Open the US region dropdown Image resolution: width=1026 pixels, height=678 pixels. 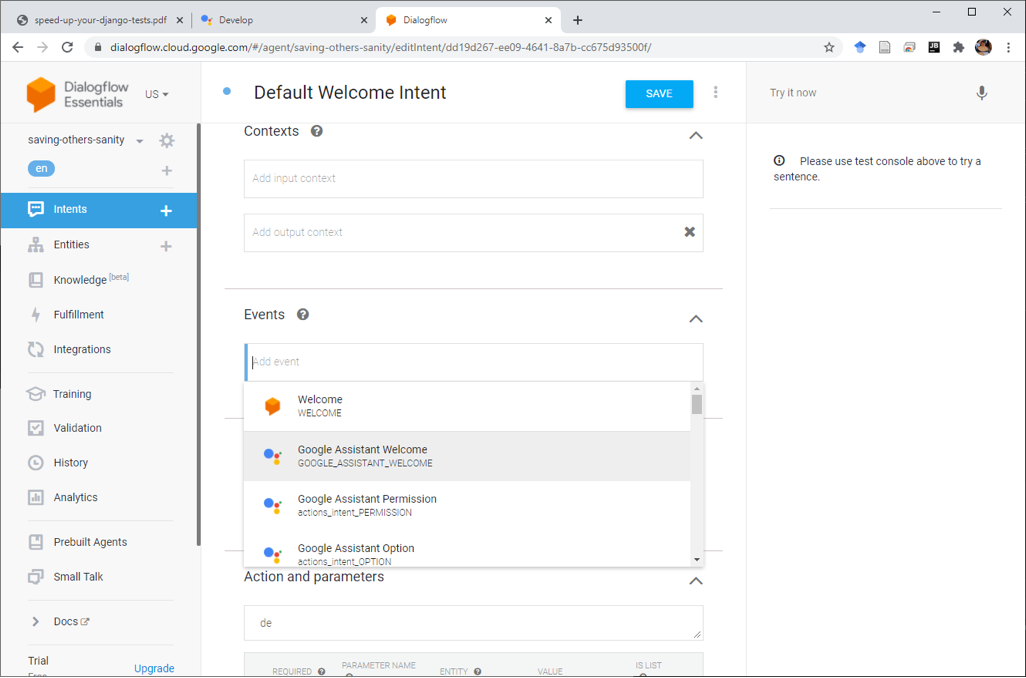point(156,94)
